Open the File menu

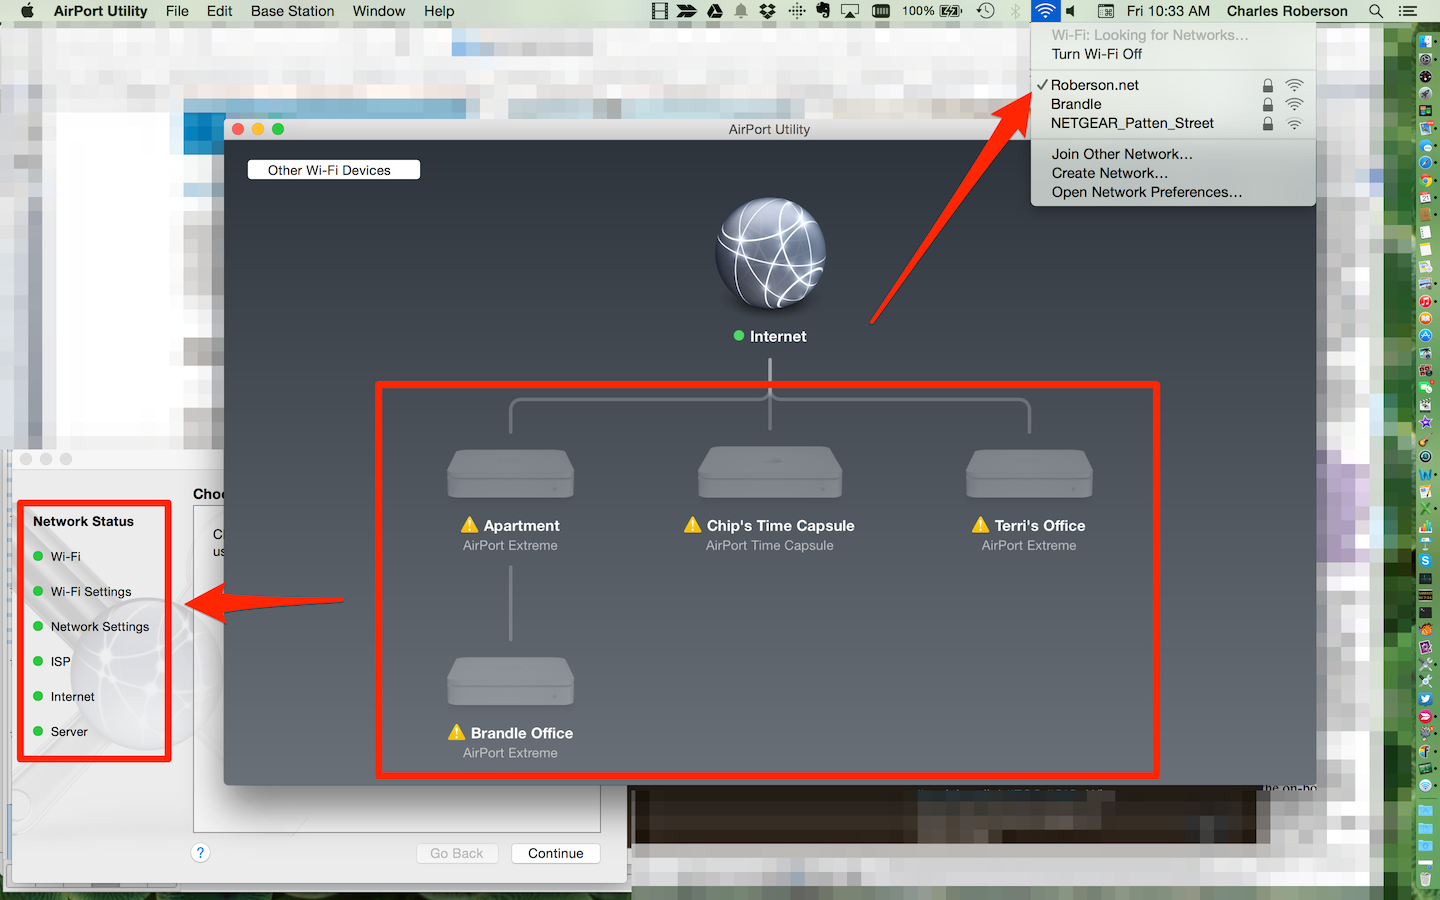pyautogui.click(x=177, y=11)
